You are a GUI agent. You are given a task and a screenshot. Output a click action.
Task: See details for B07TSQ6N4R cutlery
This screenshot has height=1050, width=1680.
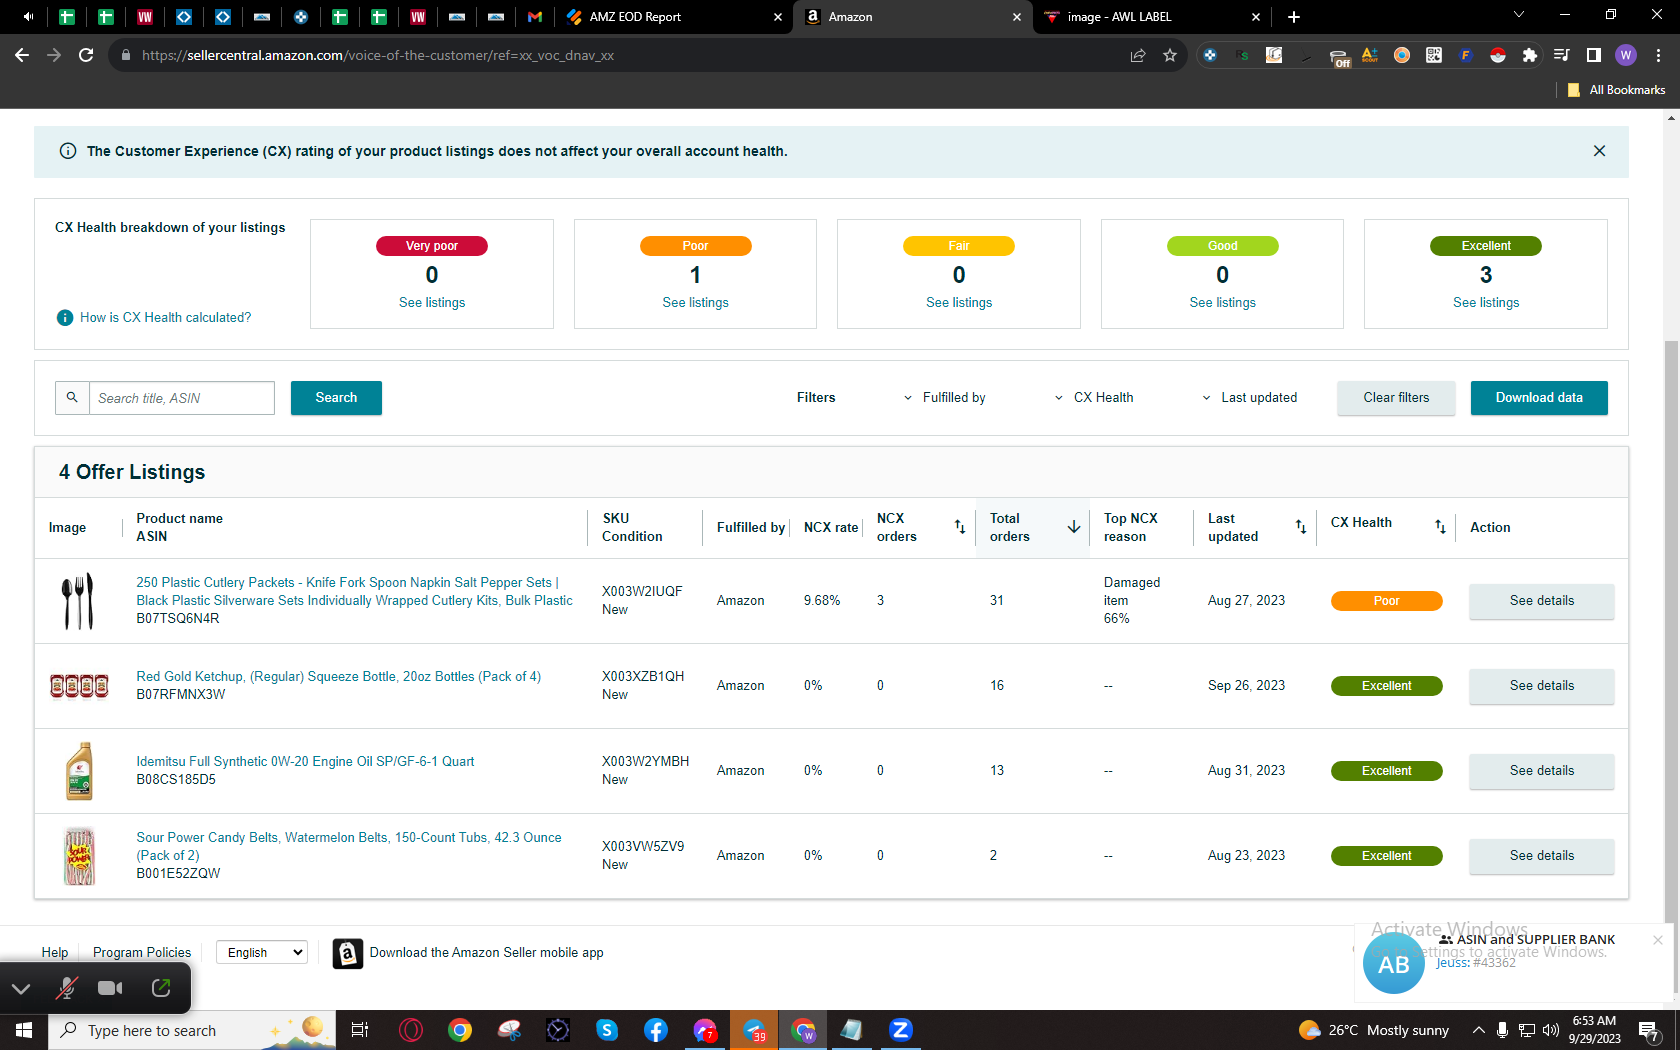(1541, 601)
